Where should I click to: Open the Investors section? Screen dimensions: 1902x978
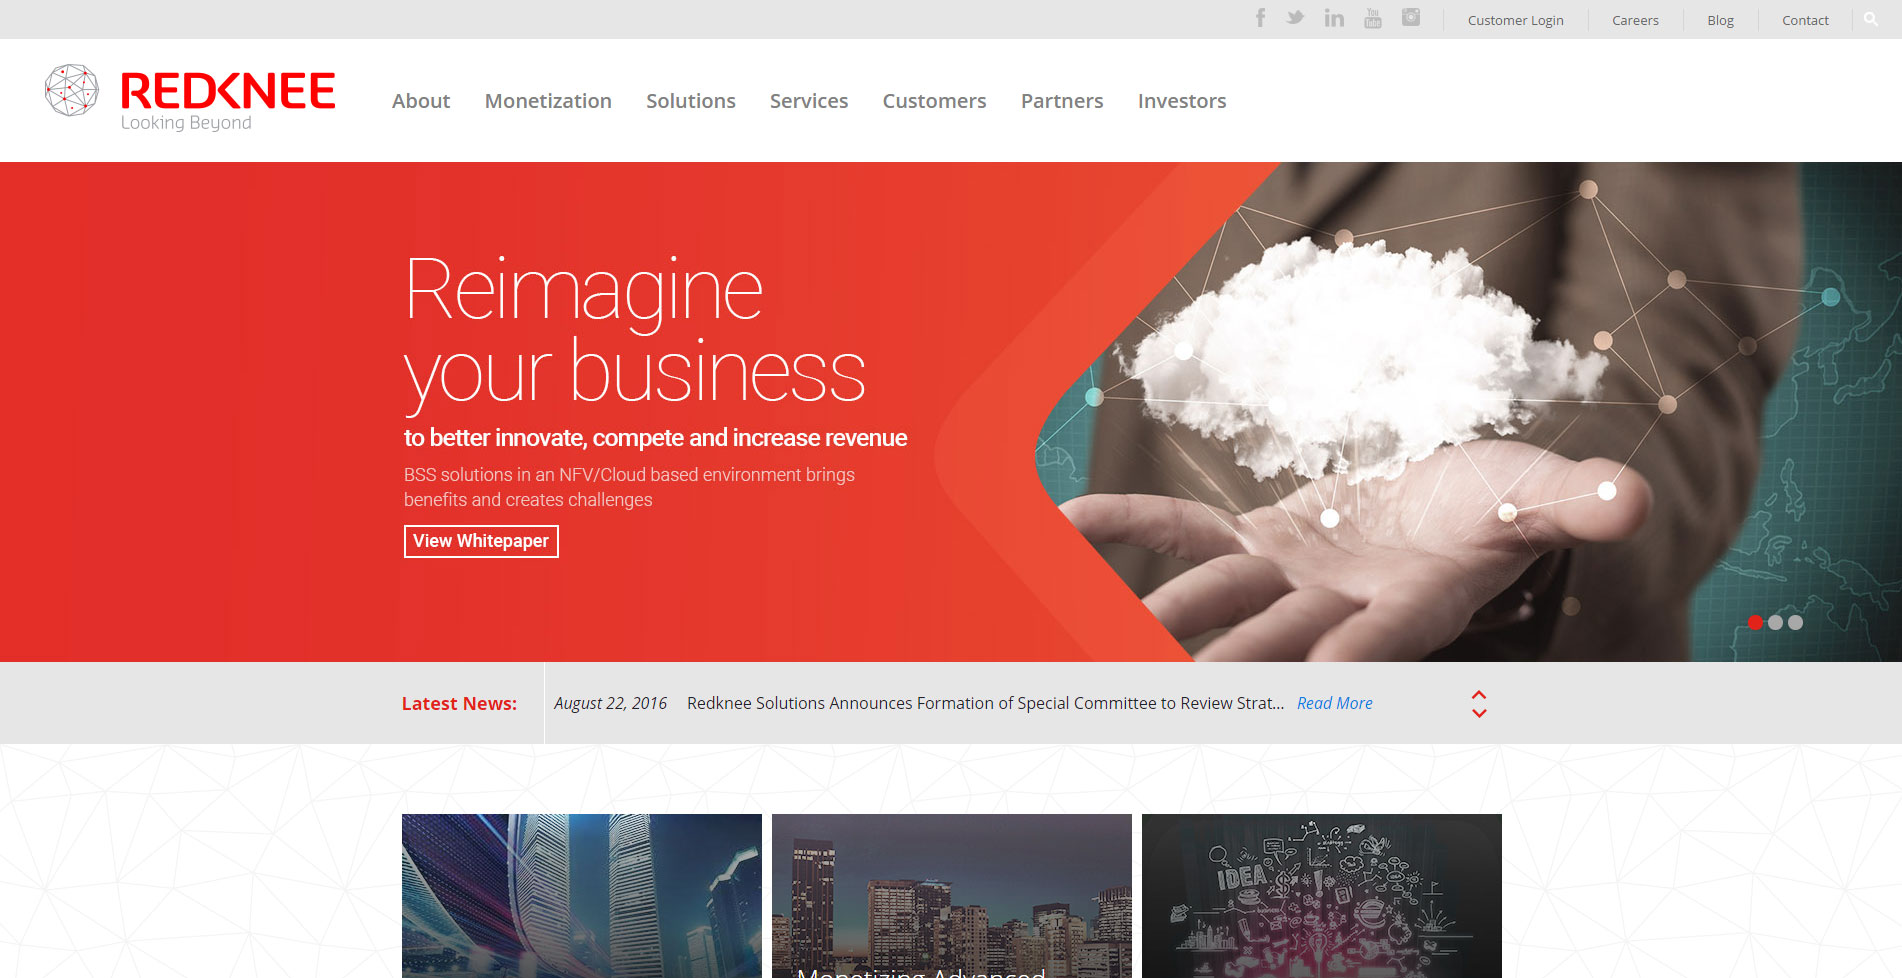(1182, 101)
